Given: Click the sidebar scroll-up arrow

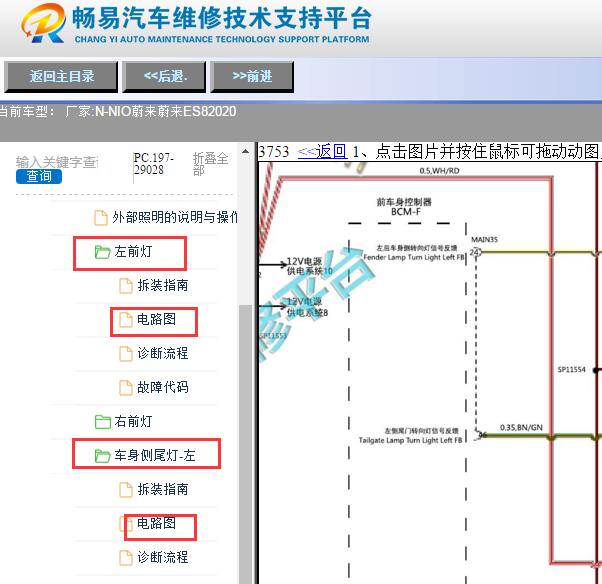Looking at the screenshot, I should (245, 151).
